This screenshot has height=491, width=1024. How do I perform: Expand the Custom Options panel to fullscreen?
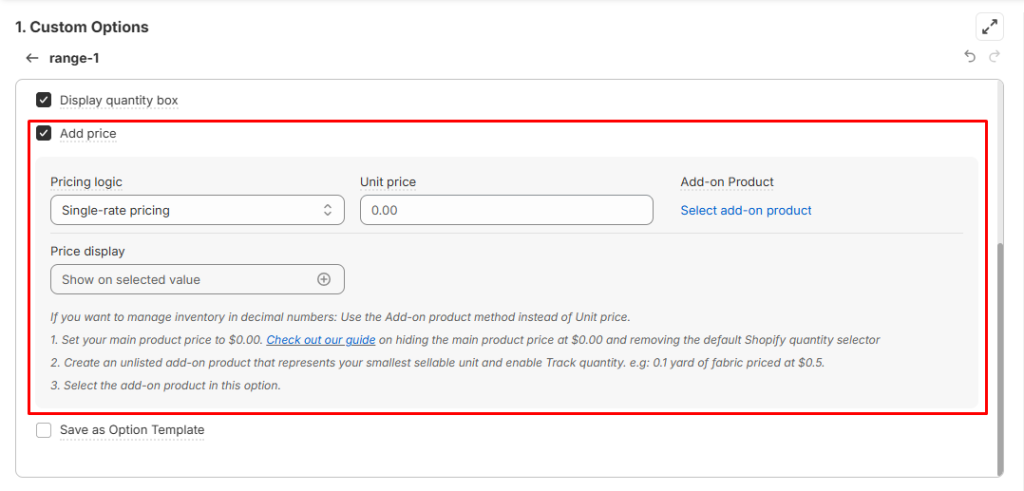(989, 27)
